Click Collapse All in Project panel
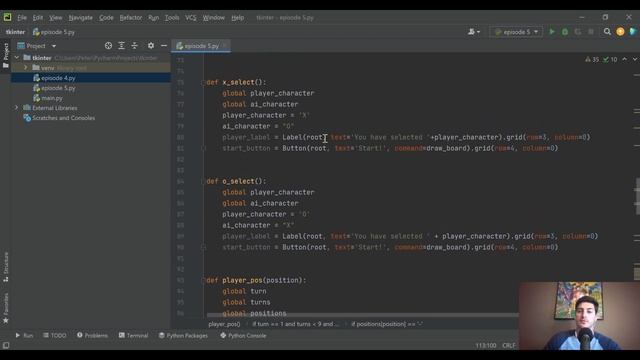Viewport: 640px width, 360px height. pos(134,46)
